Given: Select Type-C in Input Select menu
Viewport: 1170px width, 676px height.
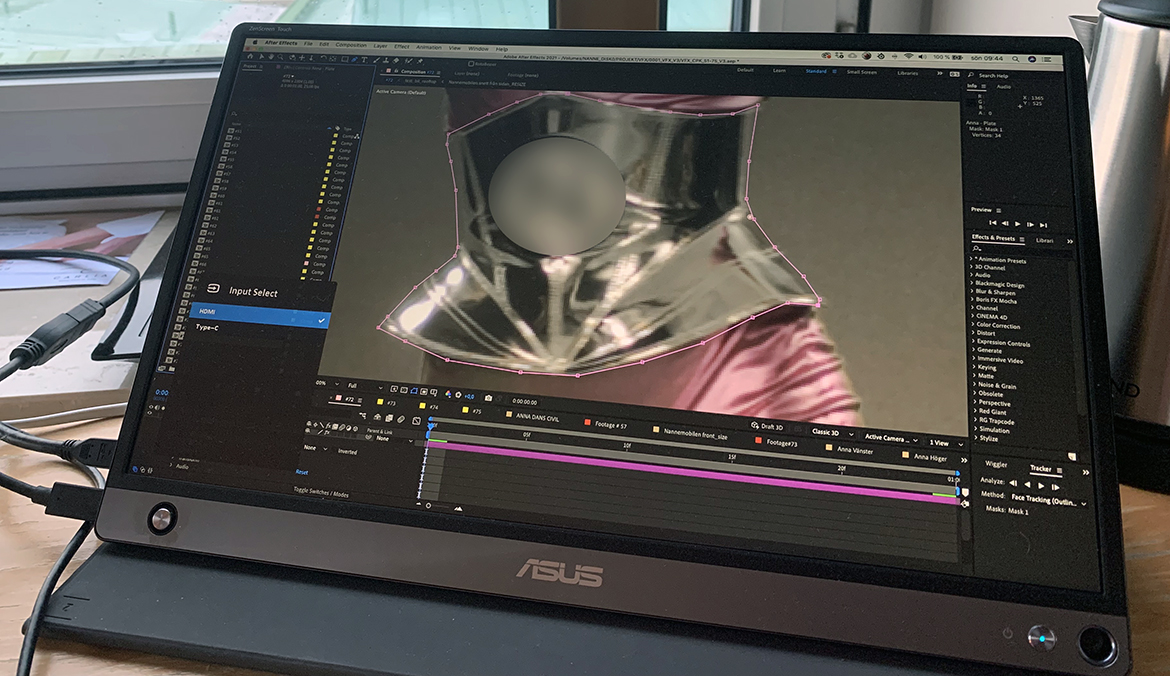Looking at the screenshot, I should point(208,327).
